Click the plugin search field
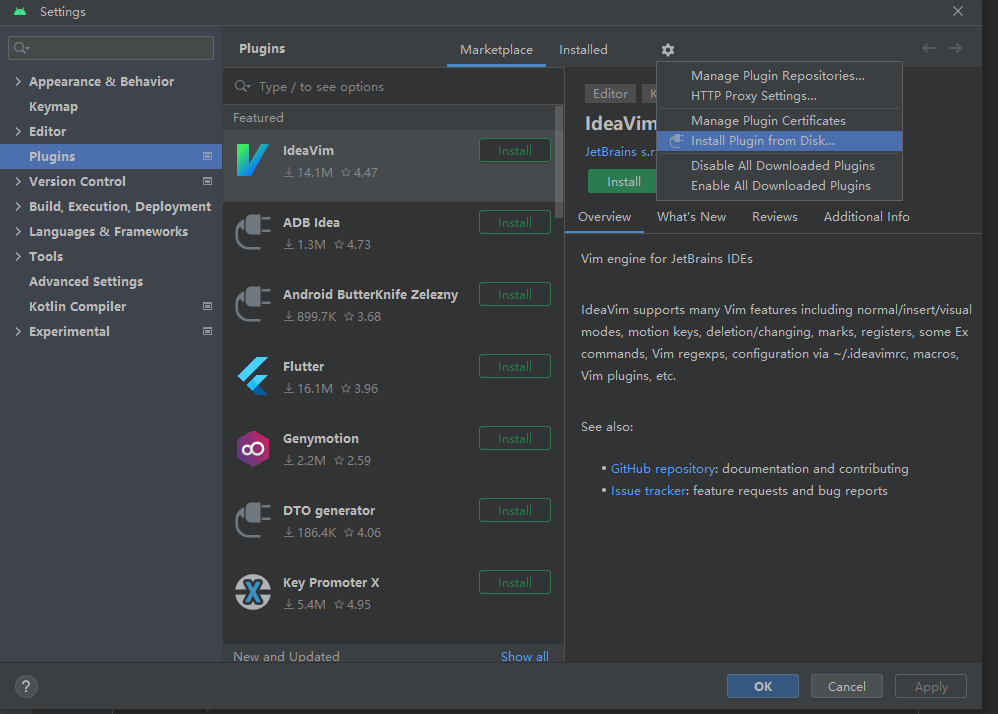Viewport: 998px width, 714px height. pyautogui.click(x=400, y=87)
